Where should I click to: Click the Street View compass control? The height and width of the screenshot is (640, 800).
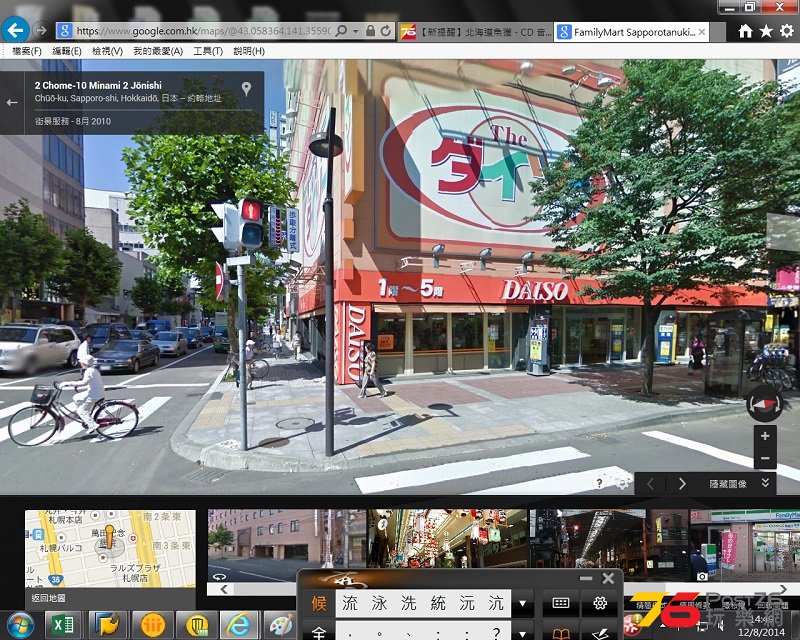click(x=764, y=404)
